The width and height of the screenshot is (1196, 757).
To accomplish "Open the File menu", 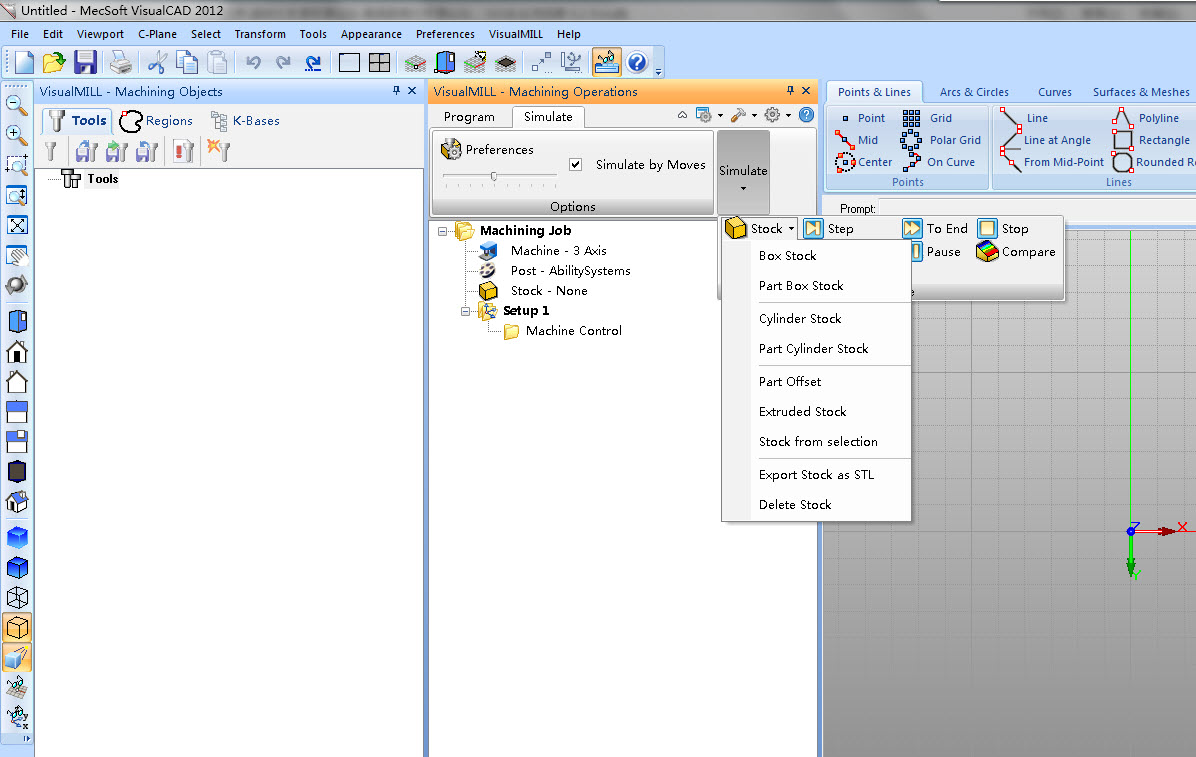I will point(20,34).
